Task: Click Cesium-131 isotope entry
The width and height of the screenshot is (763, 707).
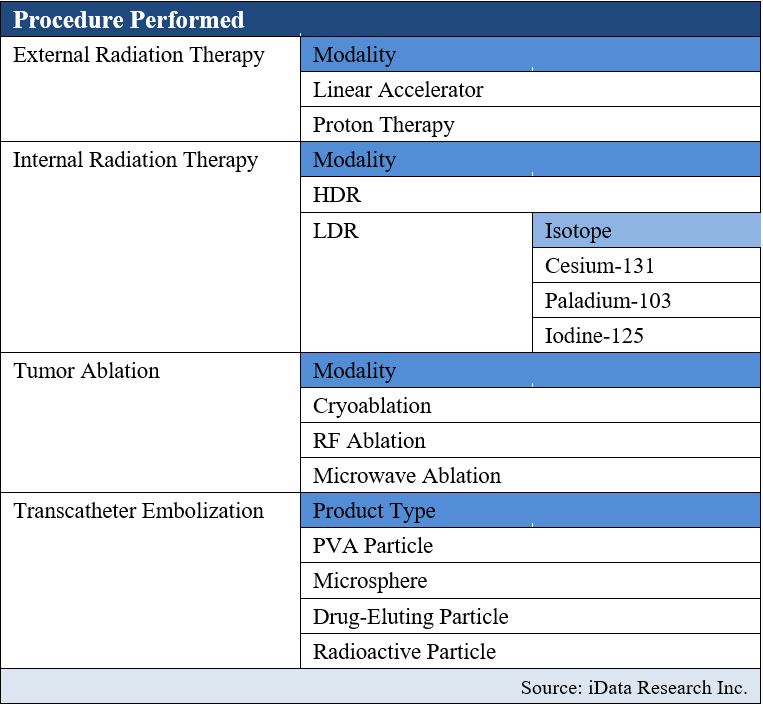Action: [x=647, y=265]
